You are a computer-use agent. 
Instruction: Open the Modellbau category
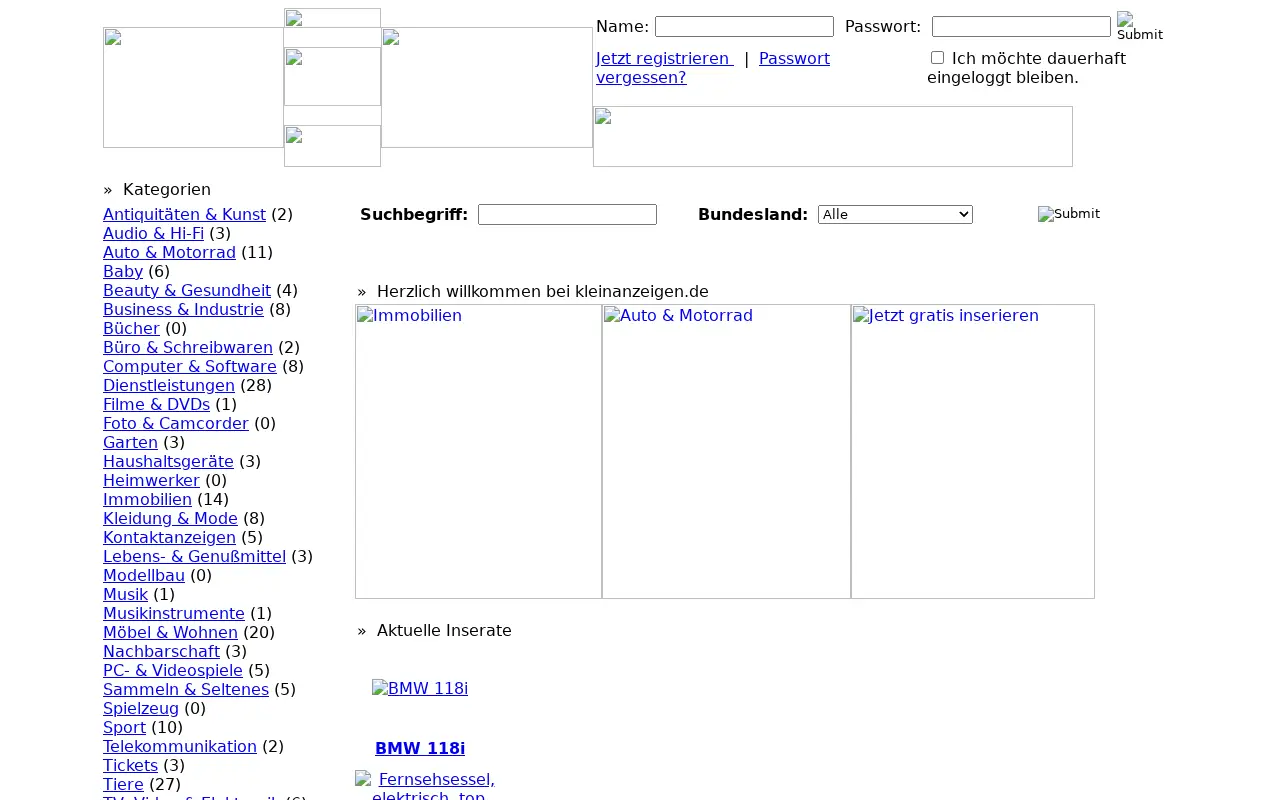pos(144,575)
